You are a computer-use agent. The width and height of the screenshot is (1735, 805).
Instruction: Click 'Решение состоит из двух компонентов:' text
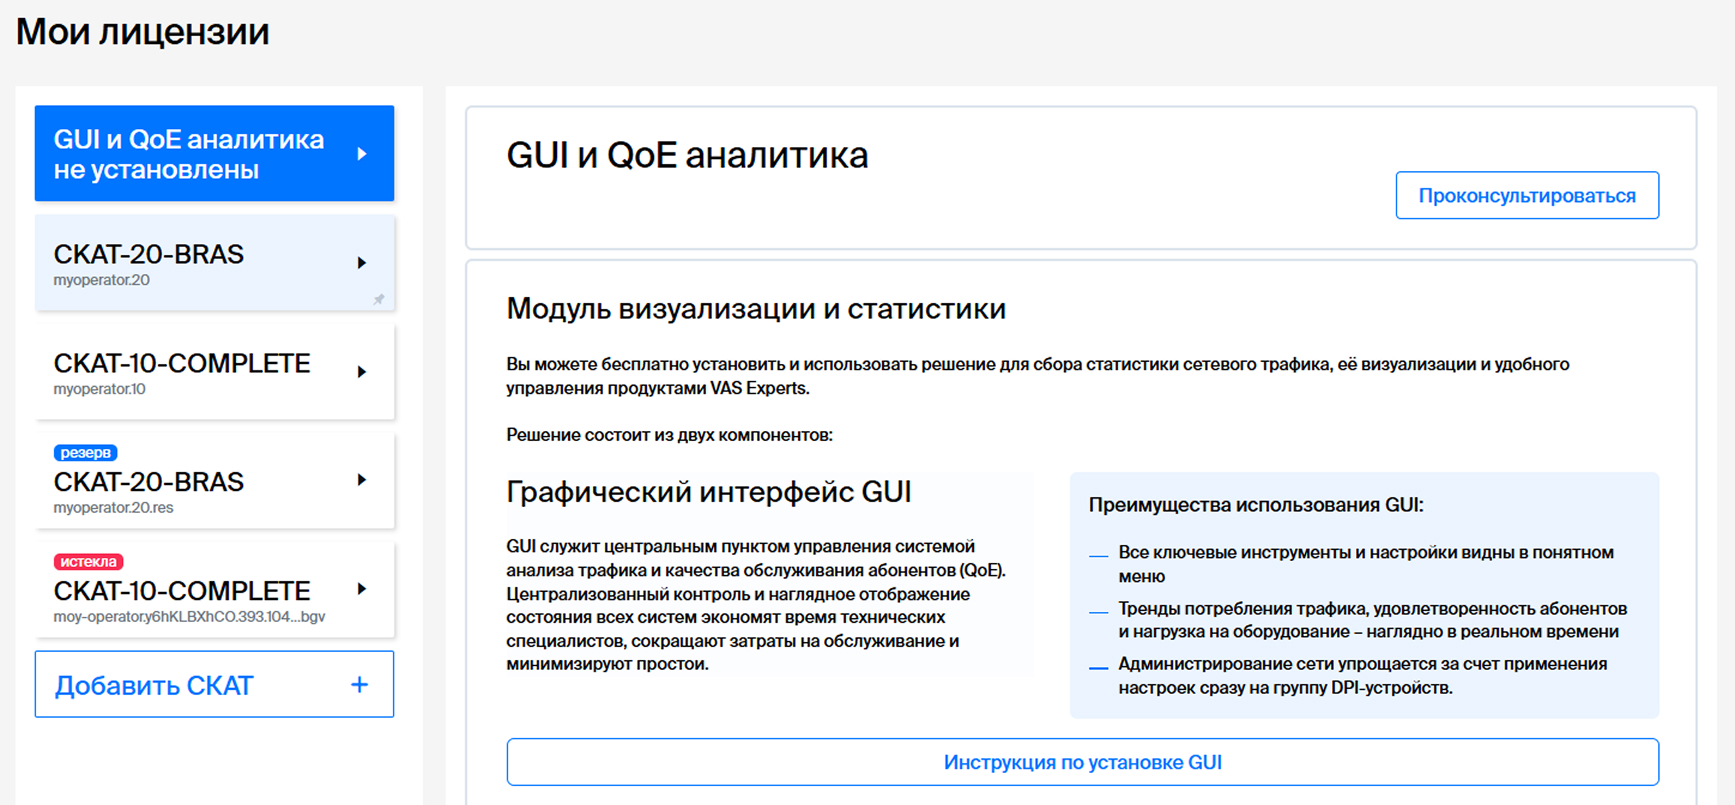[669, 435]
